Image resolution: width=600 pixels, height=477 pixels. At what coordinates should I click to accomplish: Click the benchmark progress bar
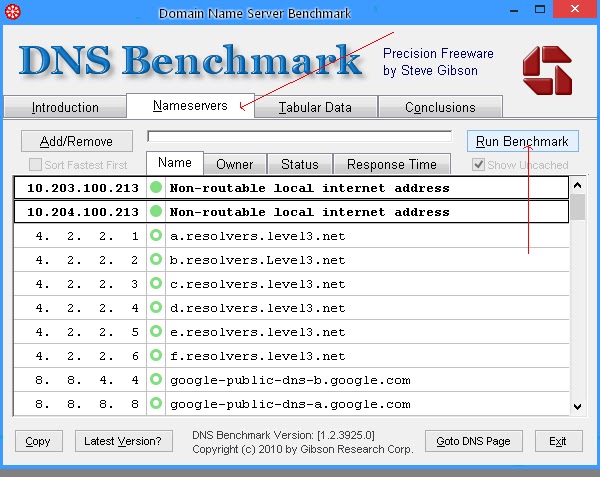coord(300,136)
